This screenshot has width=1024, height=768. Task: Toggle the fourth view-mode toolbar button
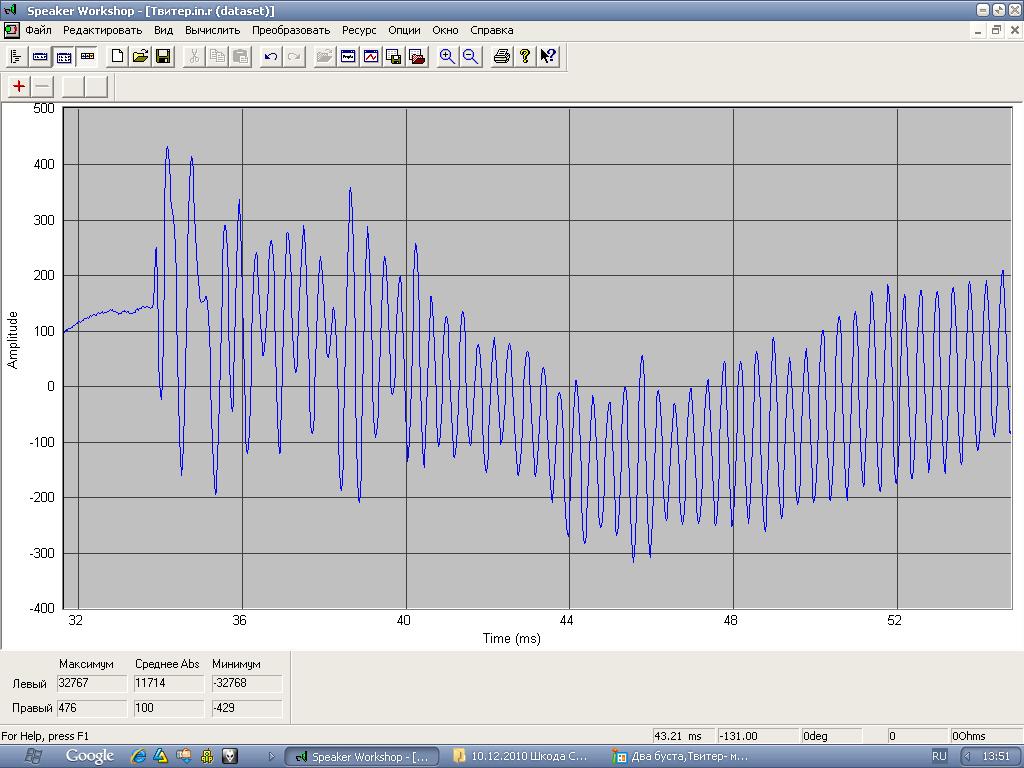tap(87, 56)
